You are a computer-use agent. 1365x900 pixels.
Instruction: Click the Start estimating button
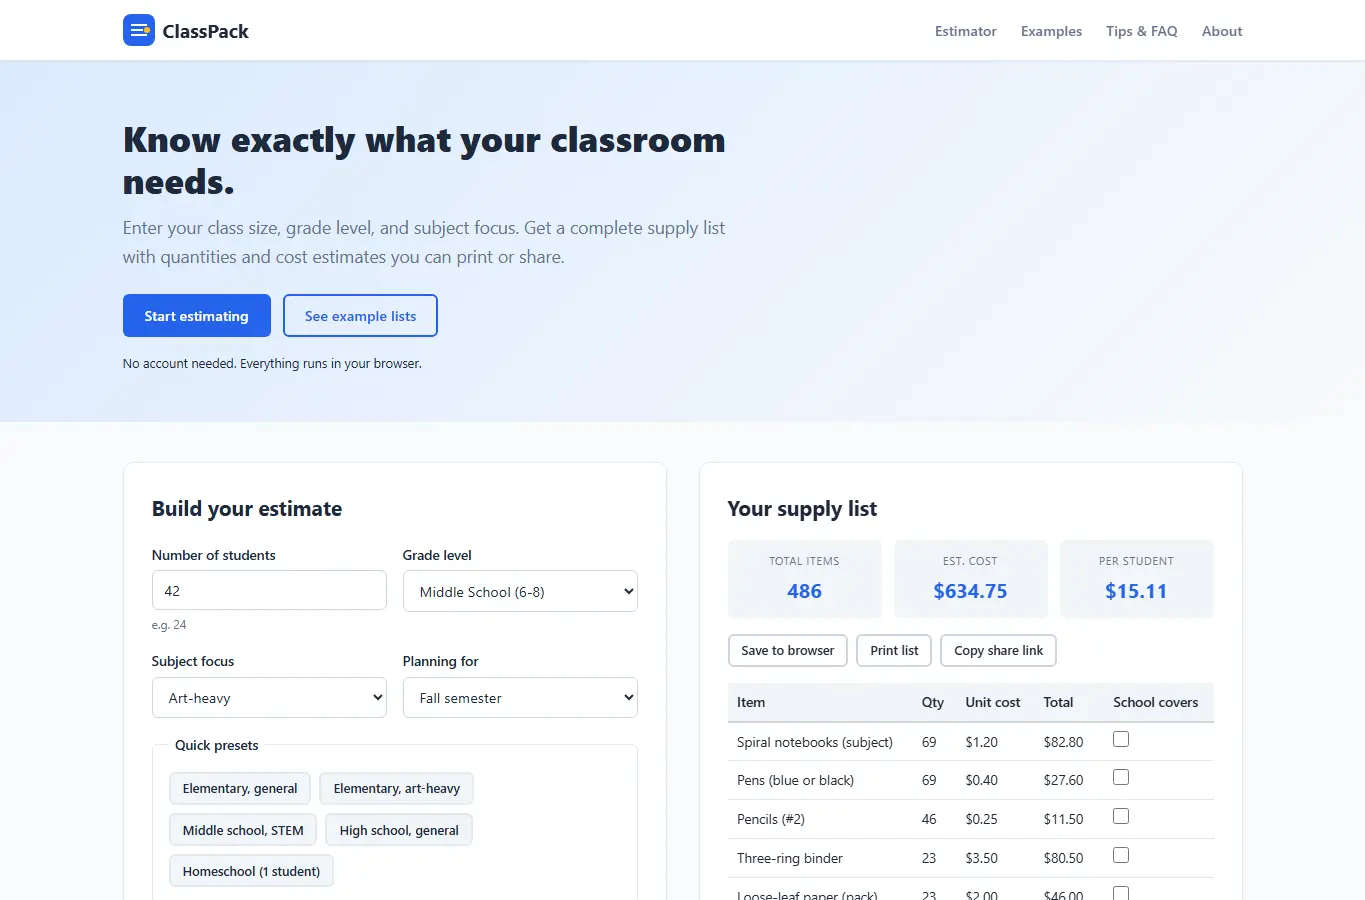click(197, 316)
